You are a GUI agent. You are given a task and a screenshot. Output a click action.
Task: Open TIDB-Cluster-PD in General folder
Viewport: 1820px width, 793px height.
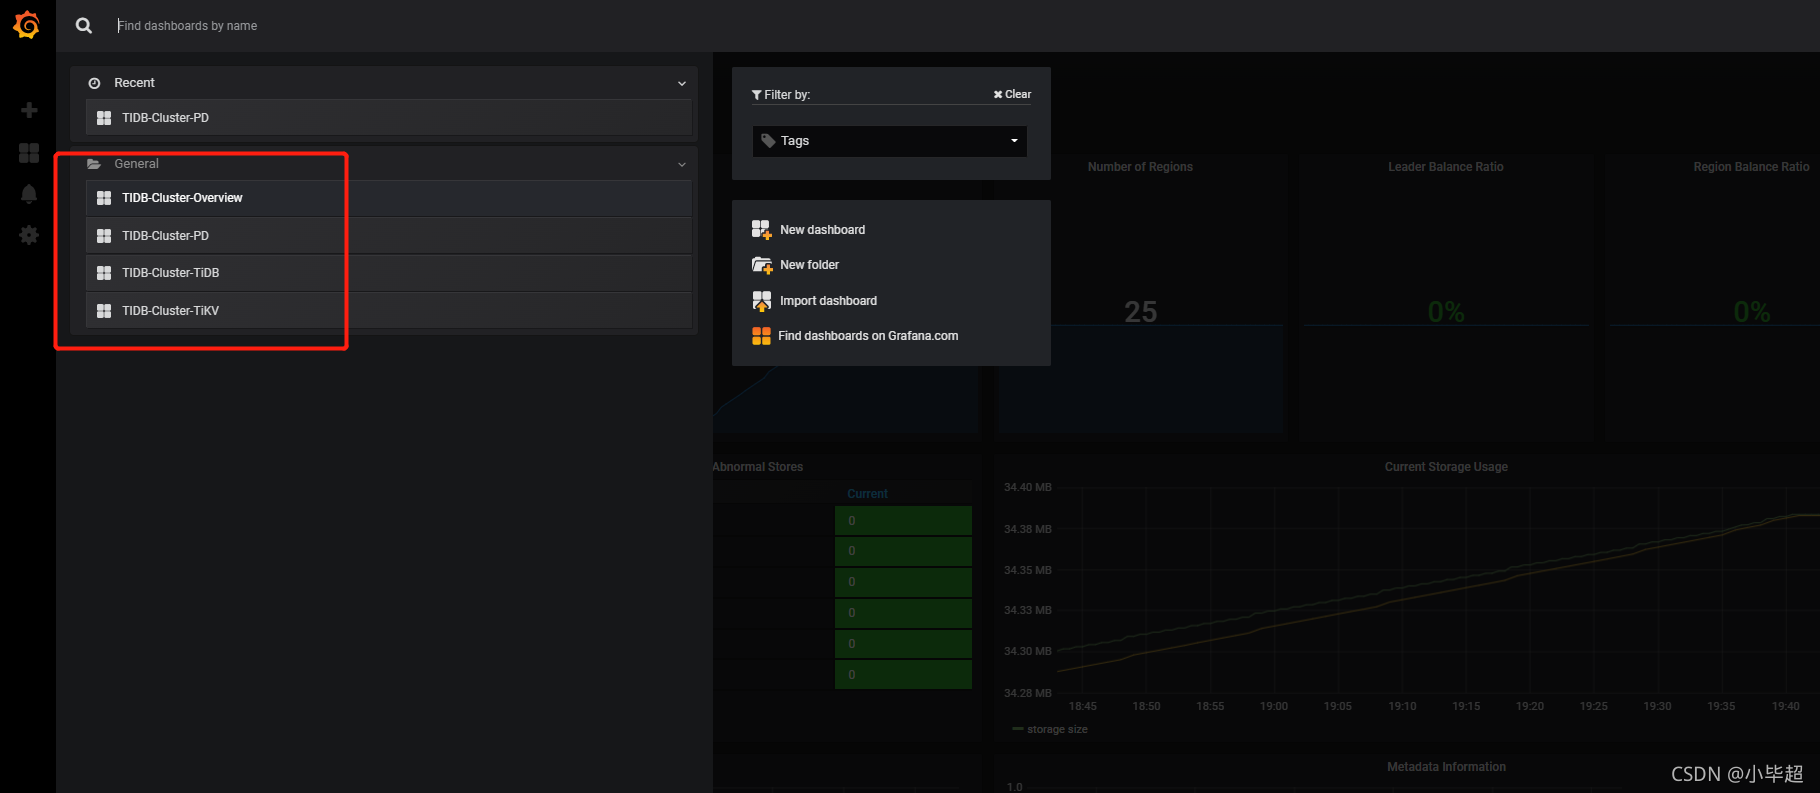click(x=389, y=236)
